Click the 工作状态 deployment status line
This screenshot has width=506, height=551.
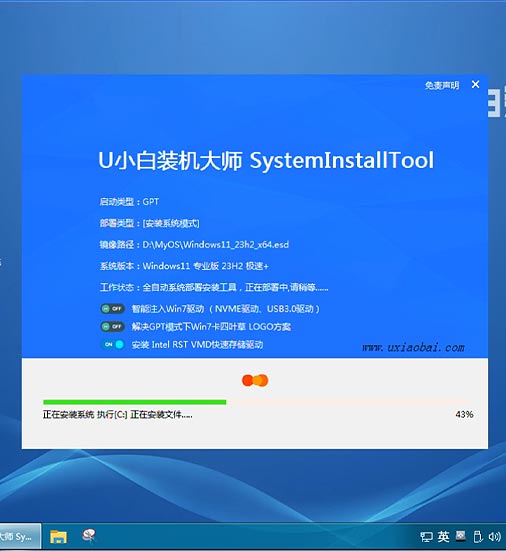pyautogui.click(x=214, y=287)
